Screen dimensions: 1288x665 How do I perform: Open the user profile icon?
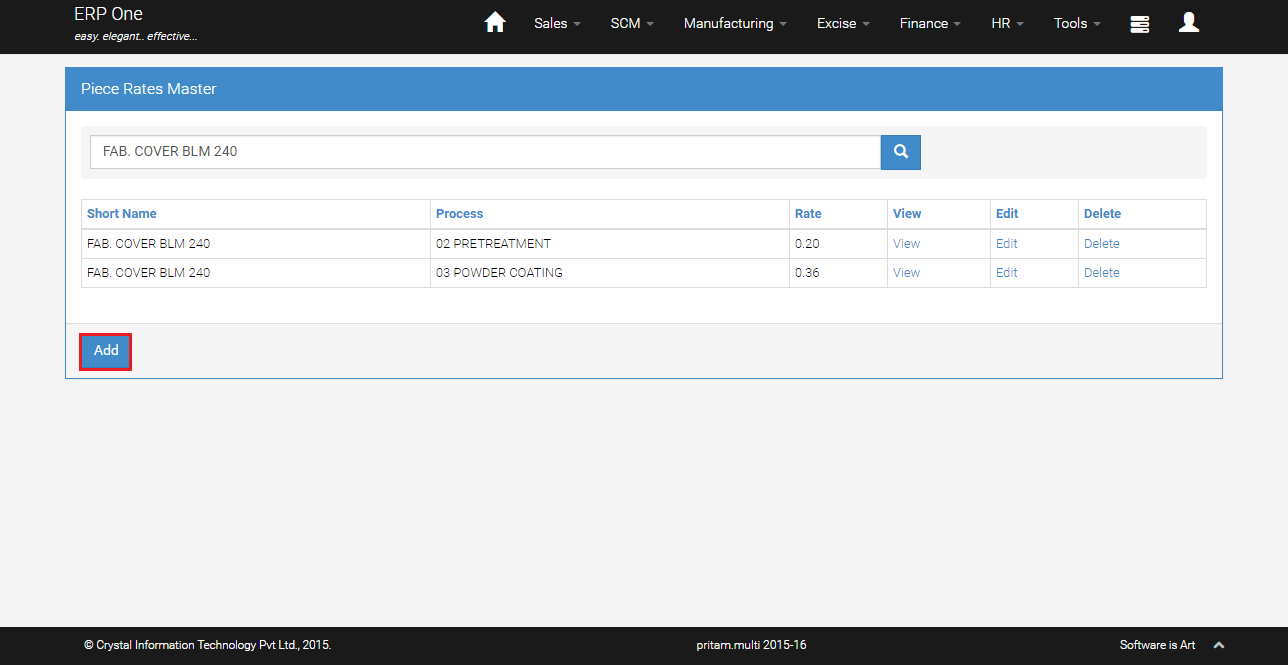coord(1188,23)
